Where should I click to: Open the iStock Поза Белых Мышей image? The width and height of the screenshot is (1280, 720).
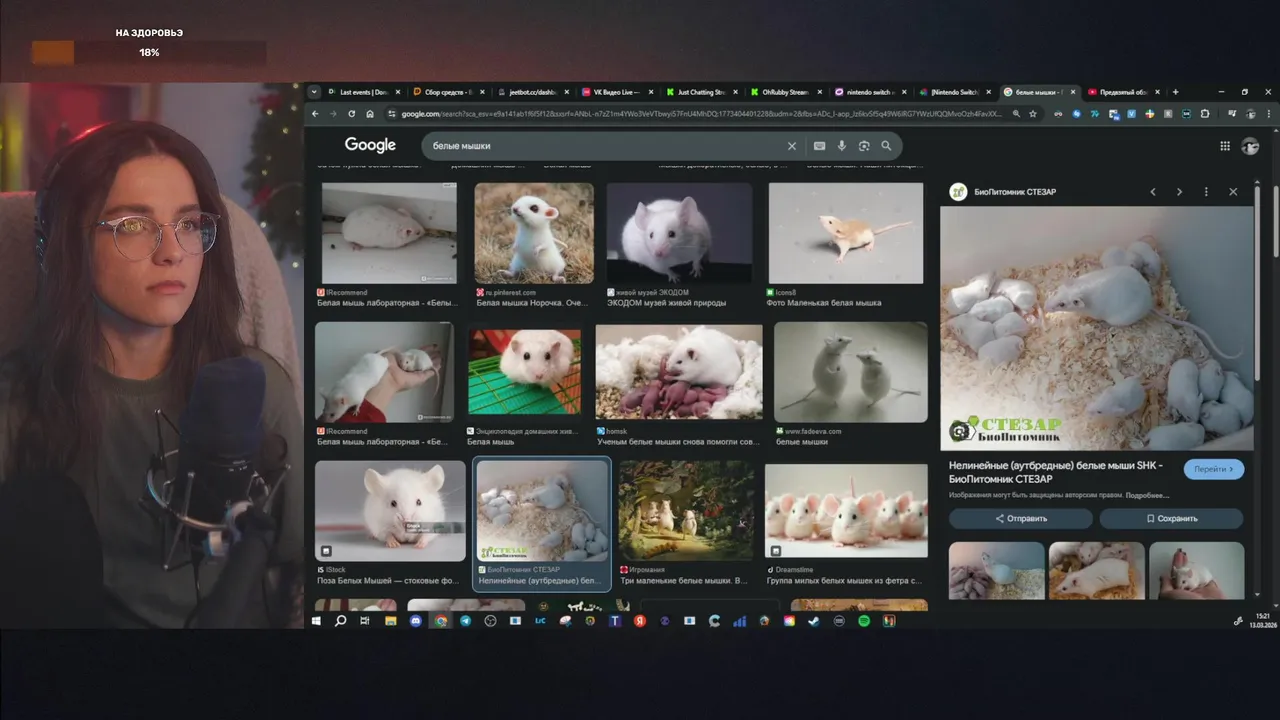(x=390, y=511)
